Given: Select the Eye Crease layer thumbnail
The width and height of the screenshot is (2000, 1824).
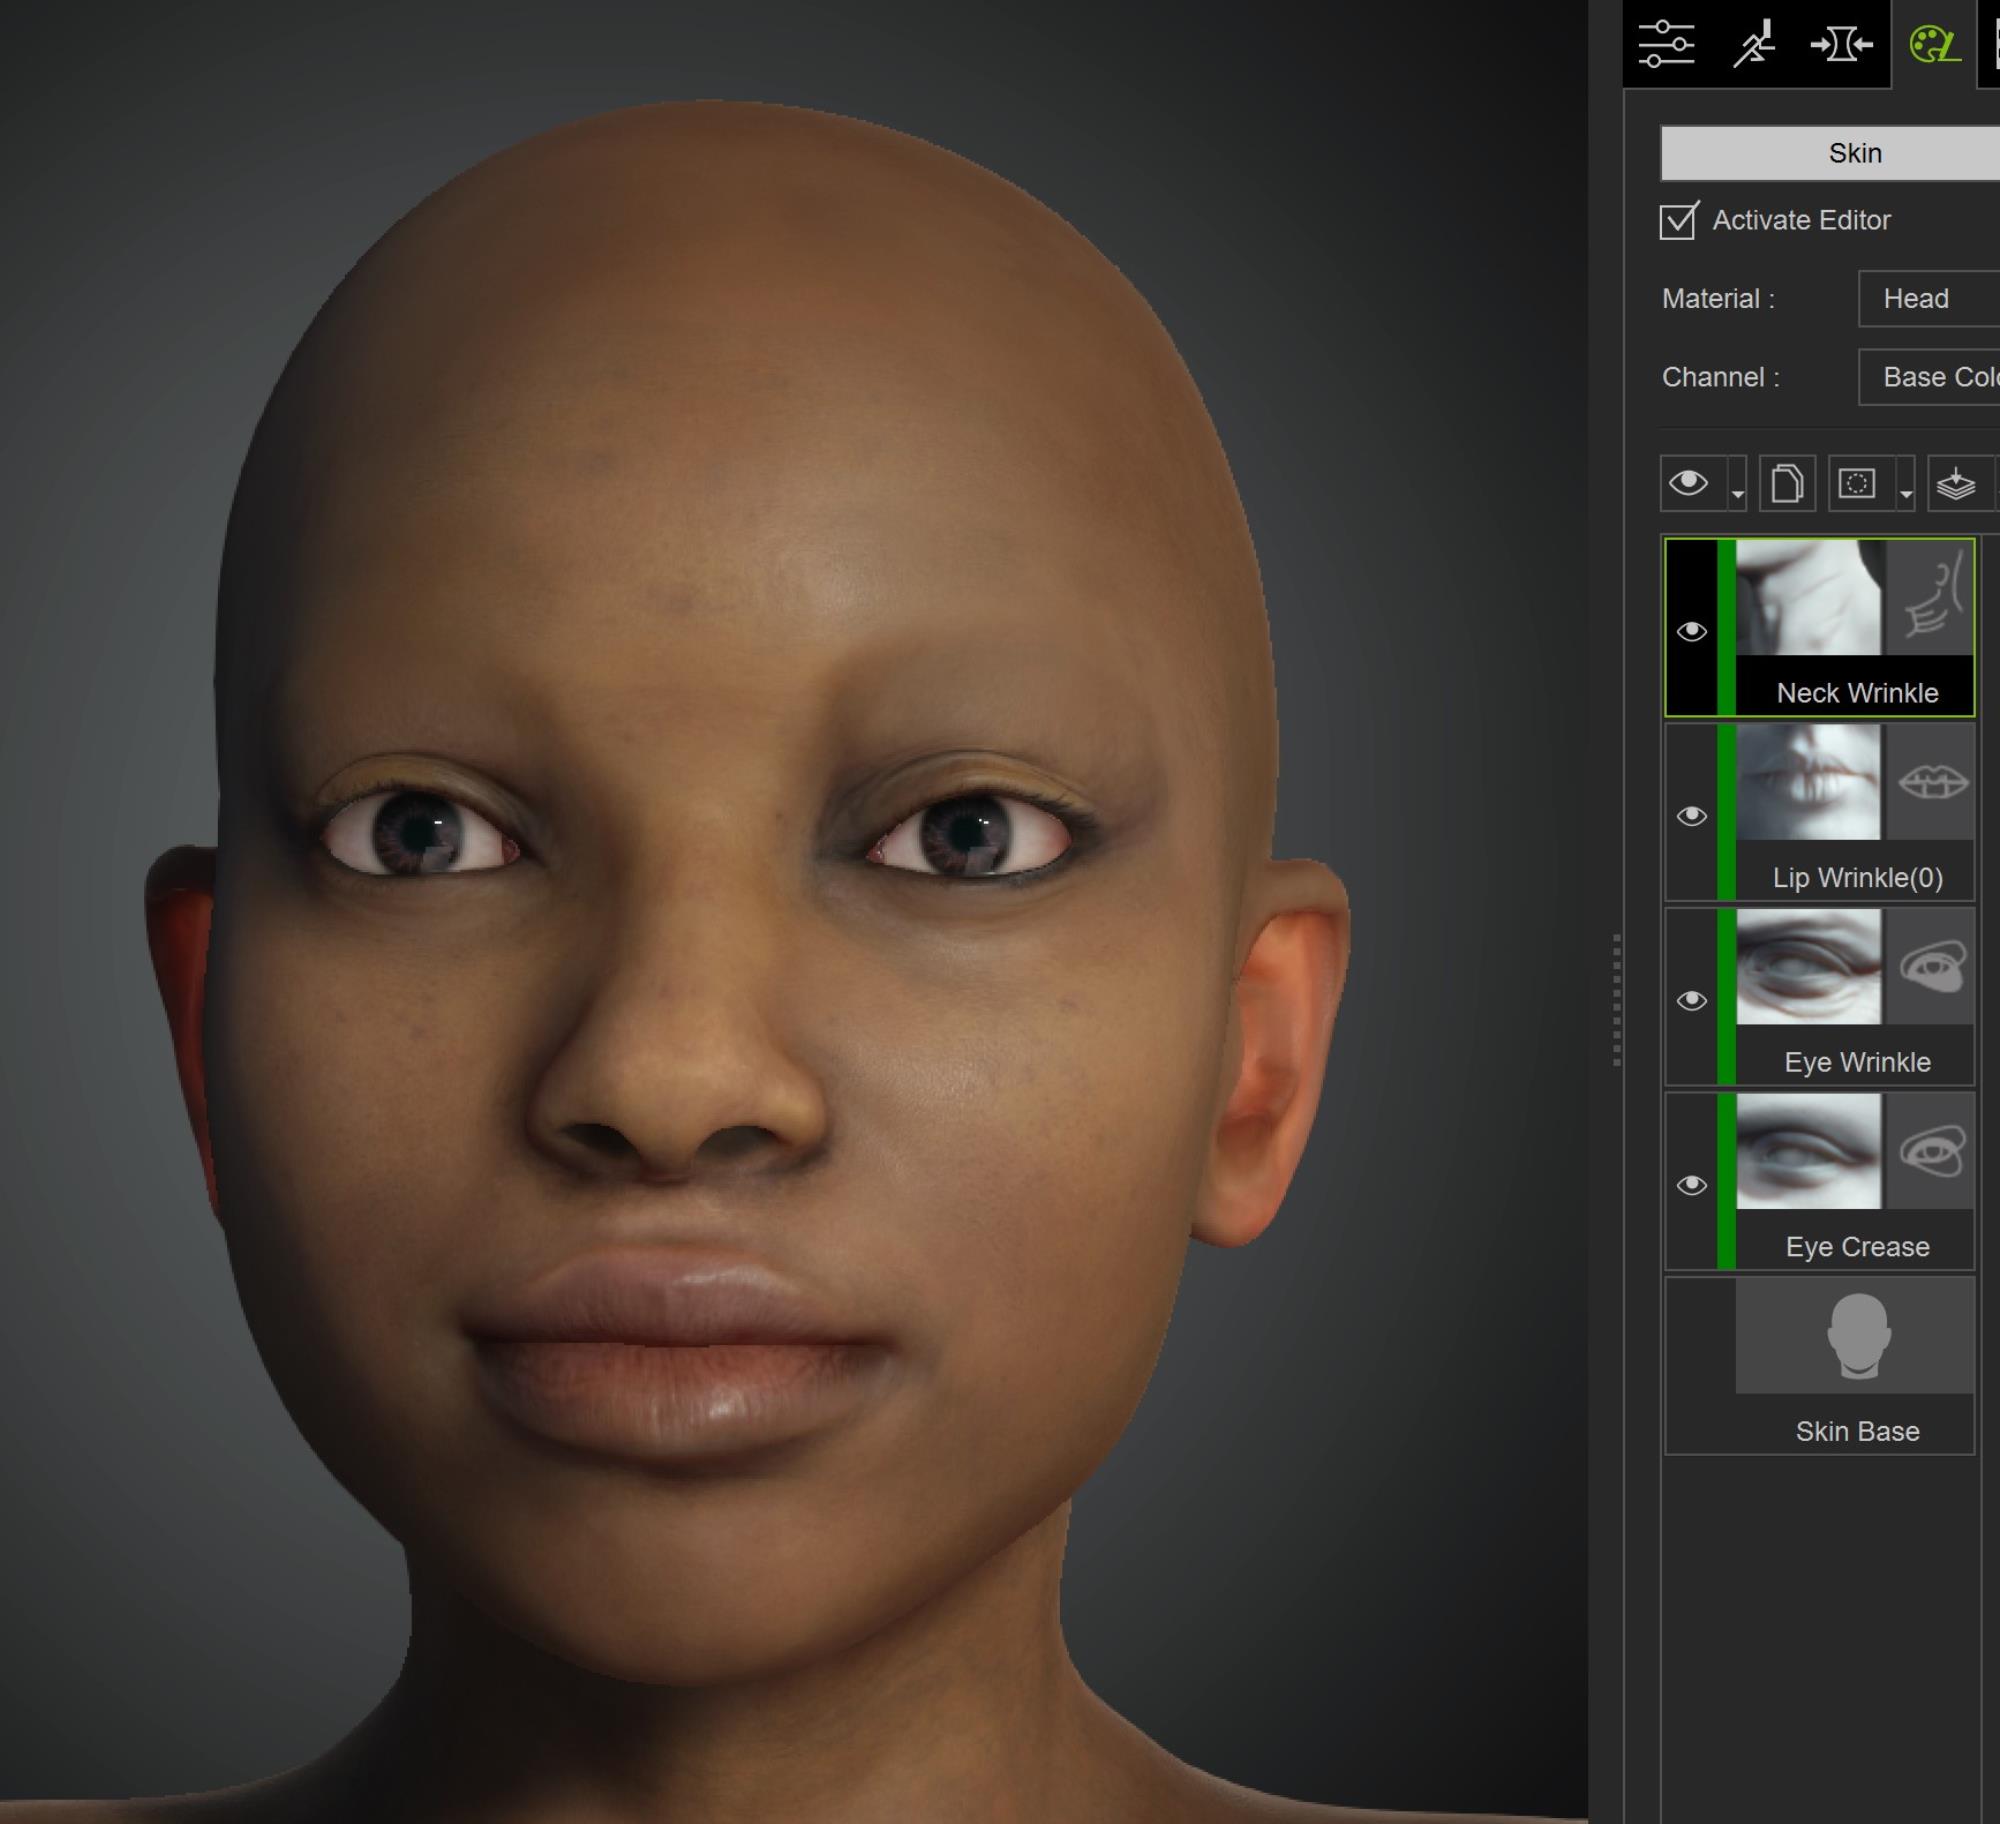Looking at the screenshot, I should pos(1808,1151).
